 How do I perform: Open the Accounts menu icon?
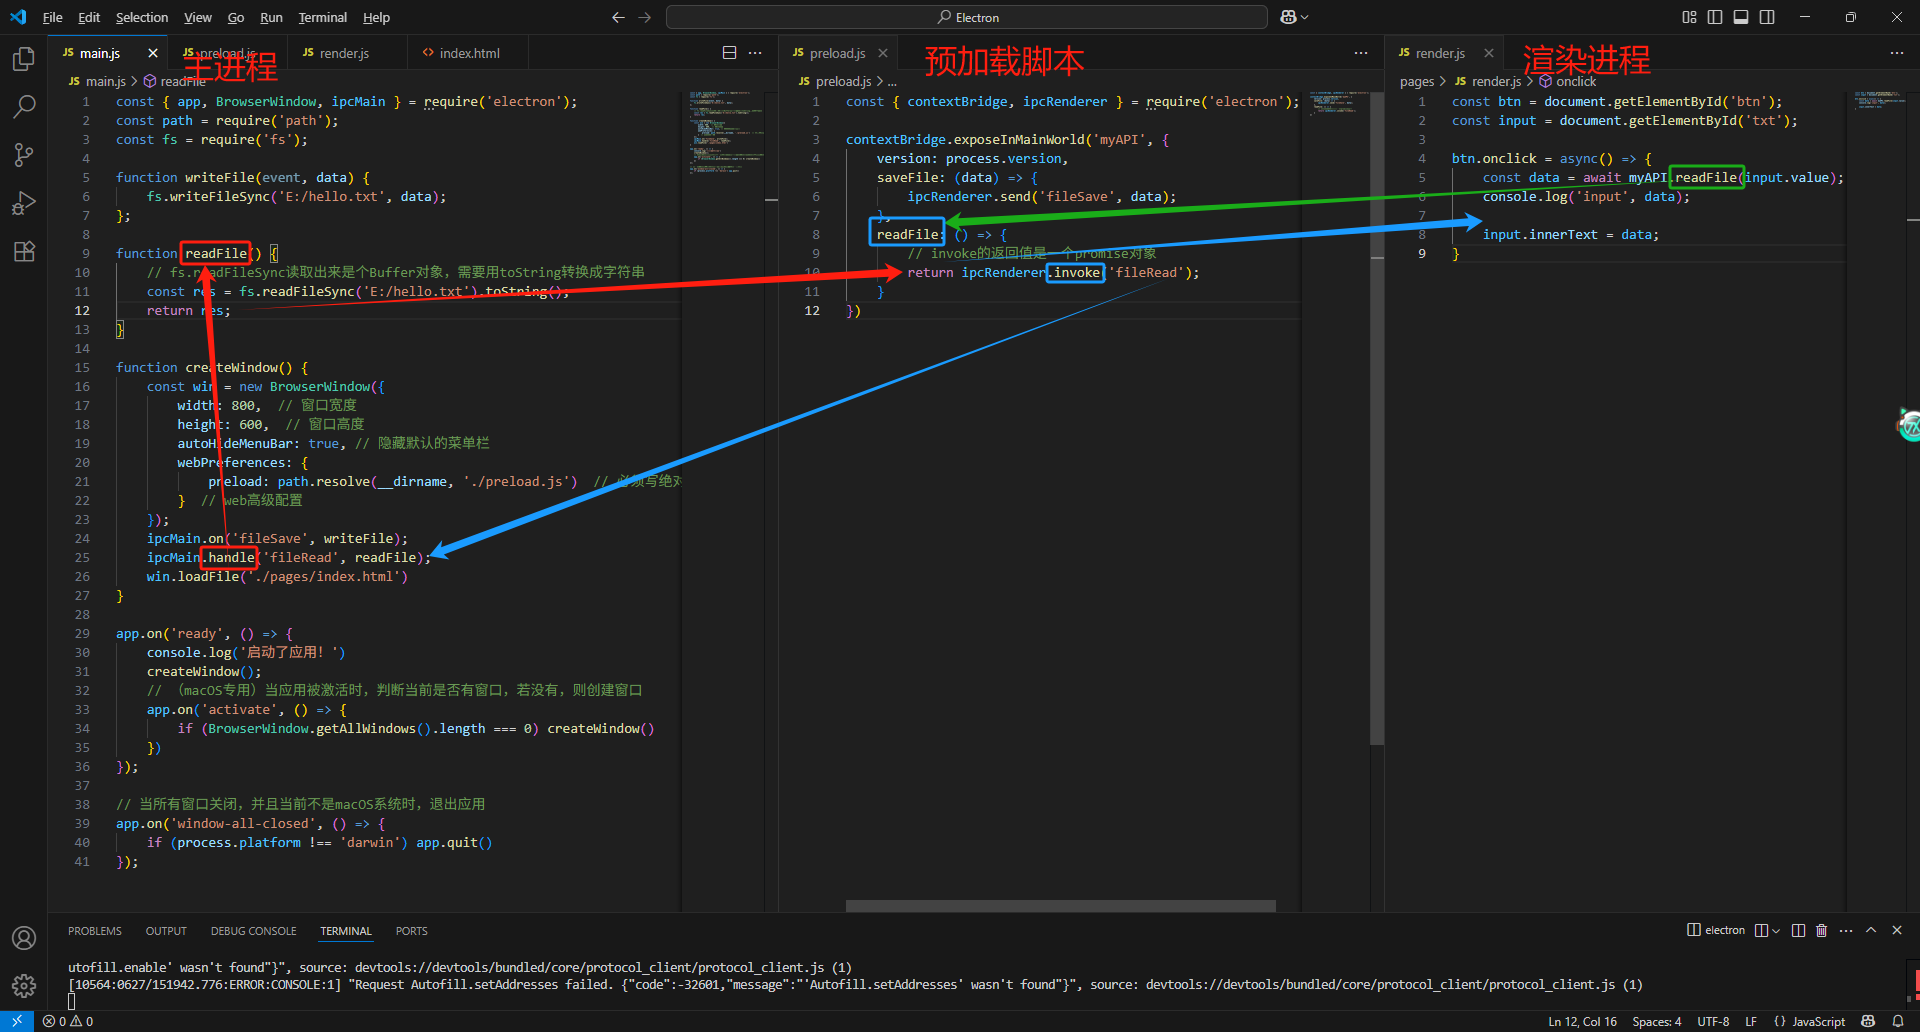coord(24,938)
